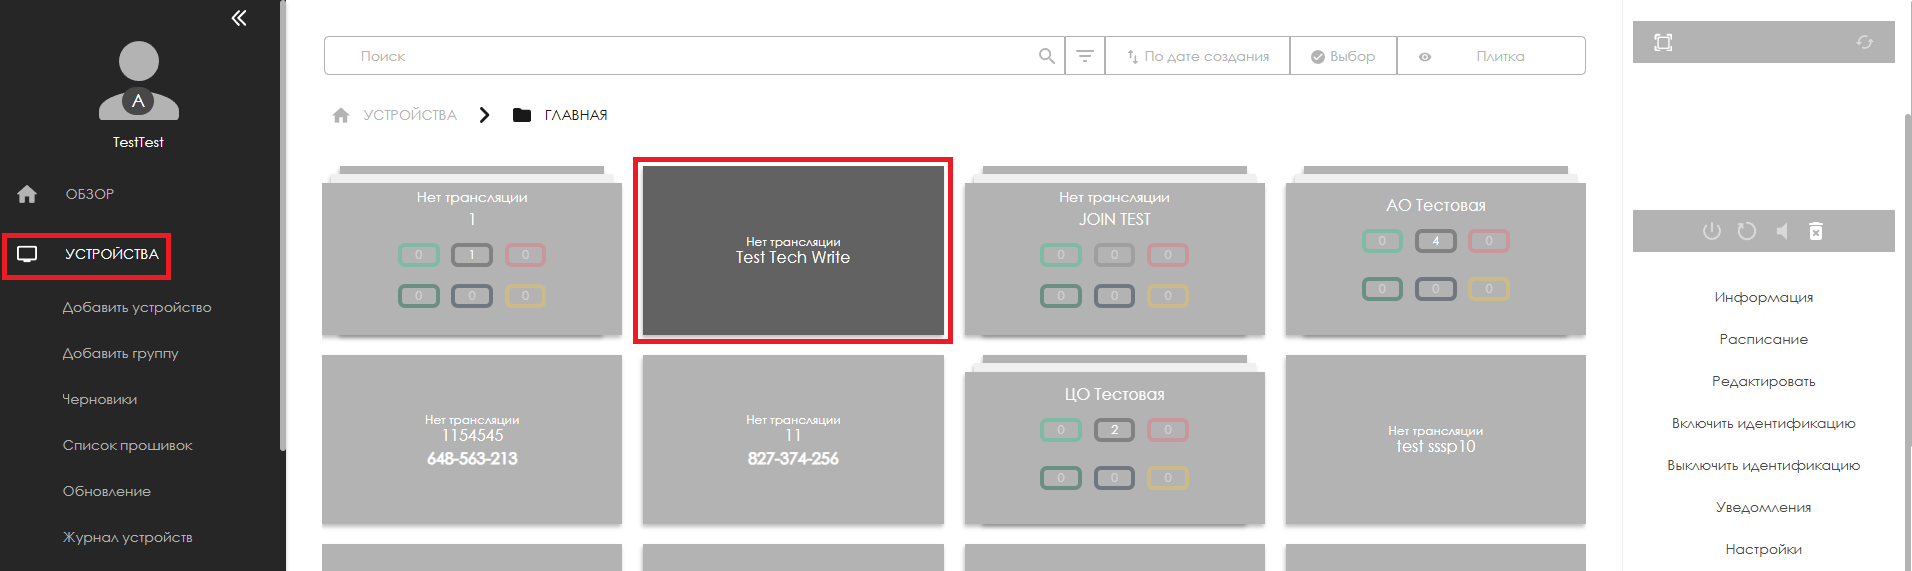
Task: Click the Расписание link
Action: point(1763,339)
